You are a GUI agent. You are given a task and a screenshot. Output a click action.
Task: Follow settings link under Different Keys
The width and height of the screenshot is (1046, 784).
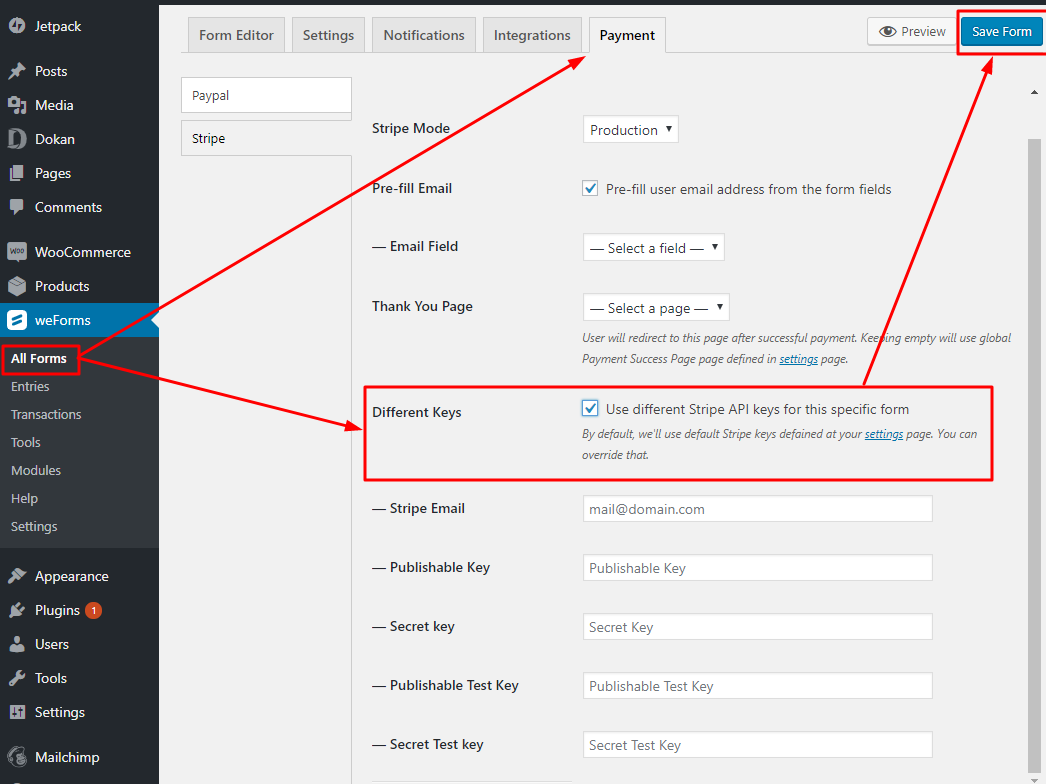884,434
